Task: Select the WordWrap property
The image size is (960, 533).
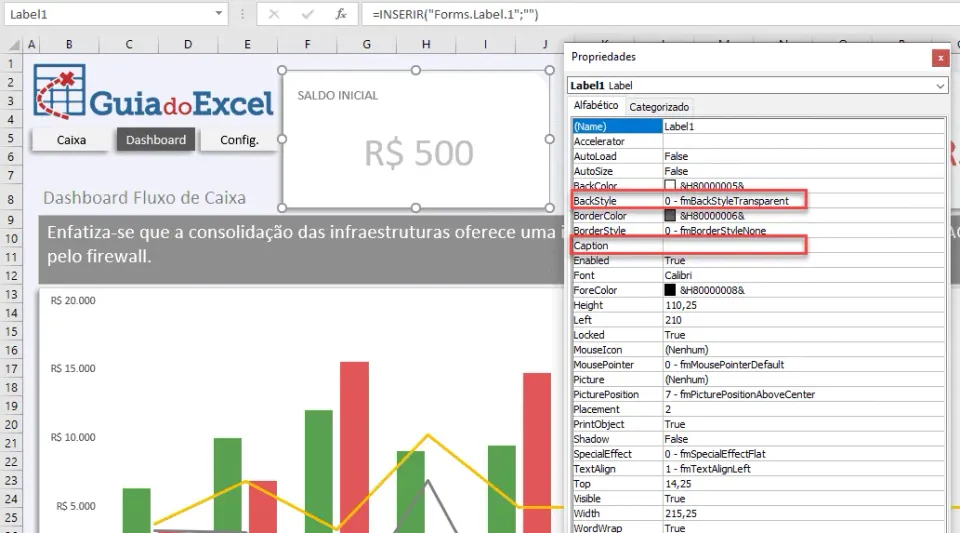Action: click(758, 527)
